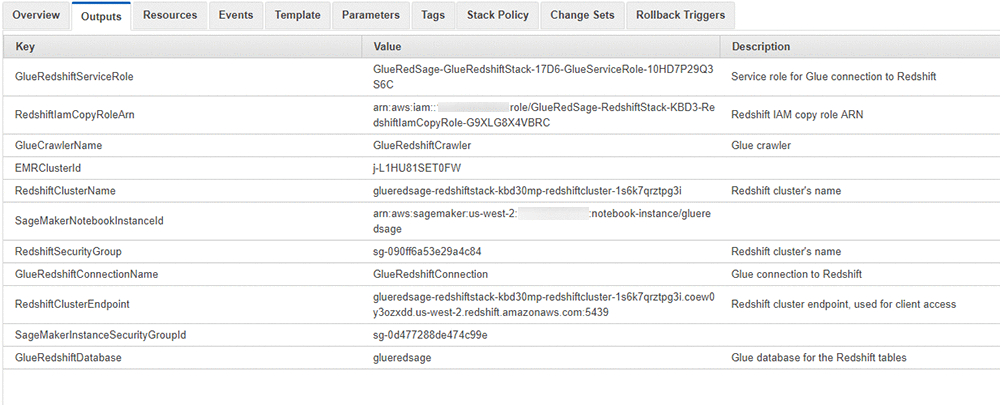Click the 'Glue crawler' description
Viewport: 1000px width, 405px height.
tap(761, 145)
